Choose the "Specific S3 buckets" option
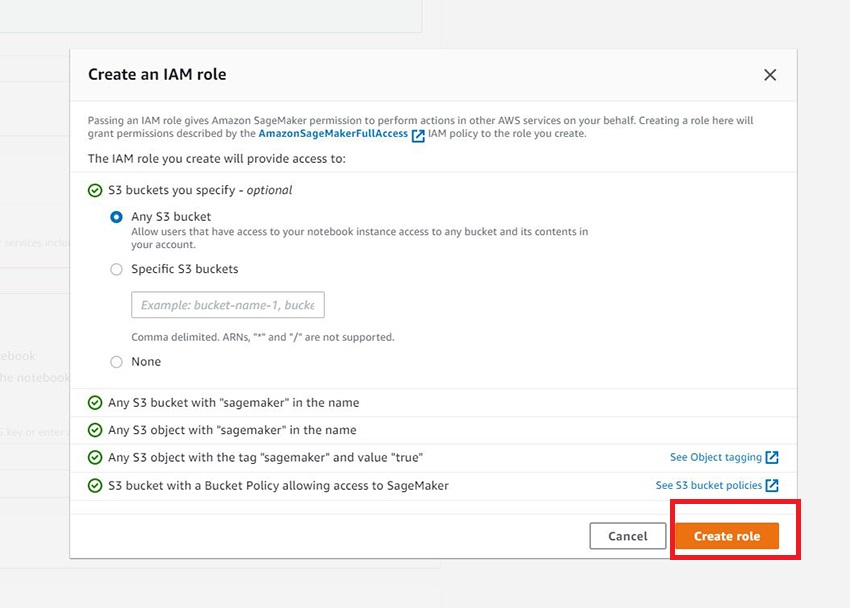The height and width of the screenshot is (608, 850). (x=116, y=269)
